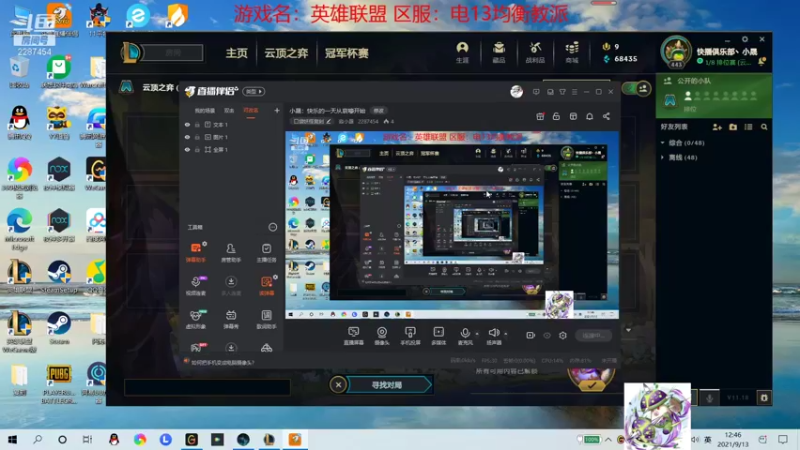Click the stream category tag with the pencil icon
The width and height of the screenshot is (800, 450).
(312, 121)
